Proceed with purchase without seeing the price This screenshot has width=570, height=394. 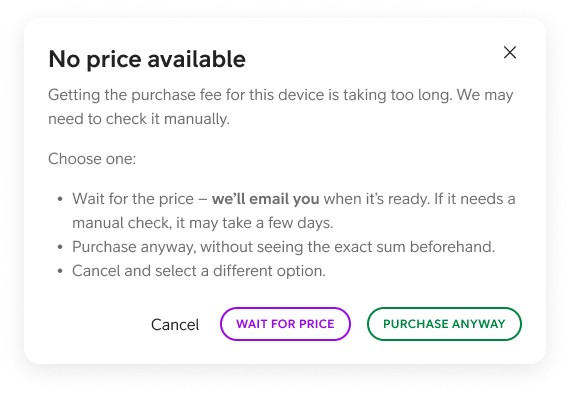444,324
